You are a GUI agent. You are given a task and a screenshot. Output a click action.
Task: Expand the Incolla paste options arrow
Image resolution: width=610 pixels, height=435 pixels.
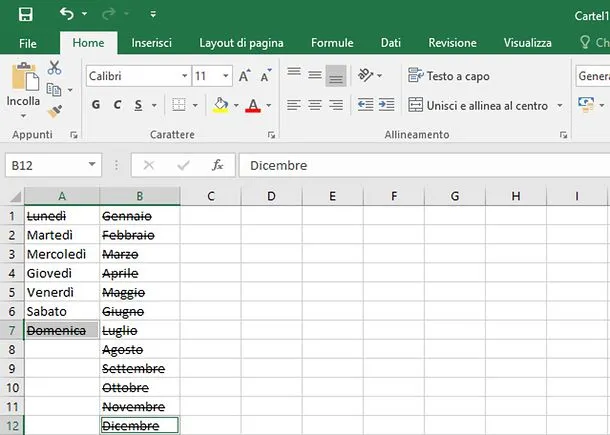pyautogui.click(x=23, y=116)
